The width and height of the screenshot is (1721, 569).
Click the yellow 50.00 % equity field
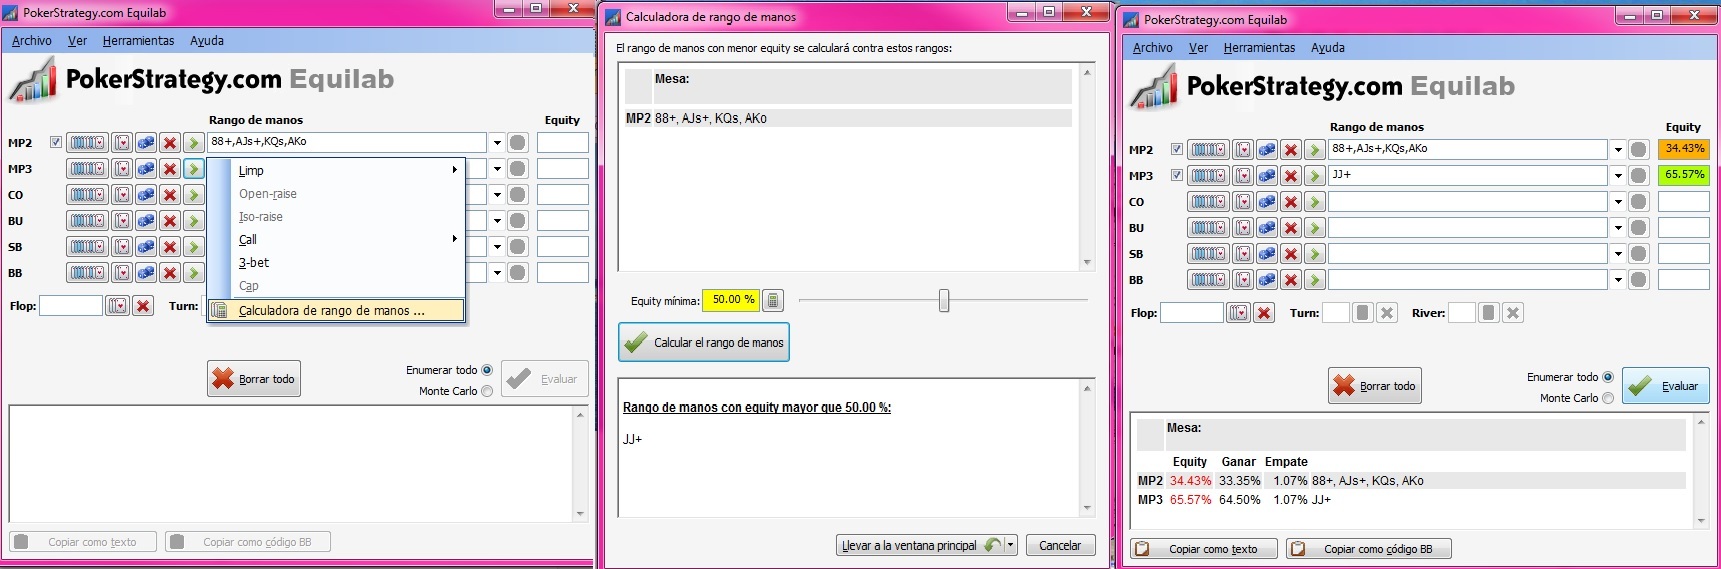(x=731, y=300)
